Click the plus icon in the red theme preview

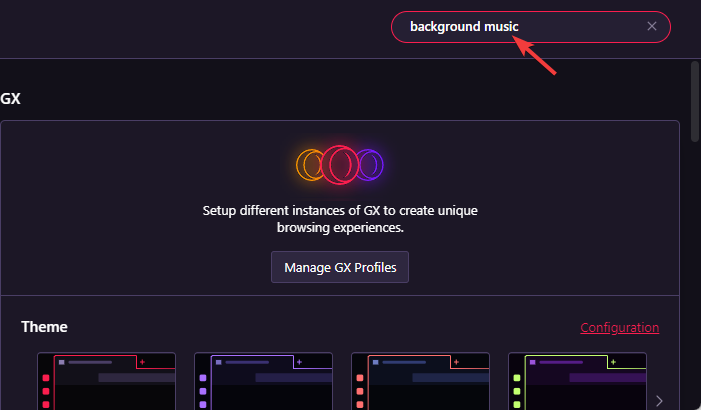pos(142,361)
